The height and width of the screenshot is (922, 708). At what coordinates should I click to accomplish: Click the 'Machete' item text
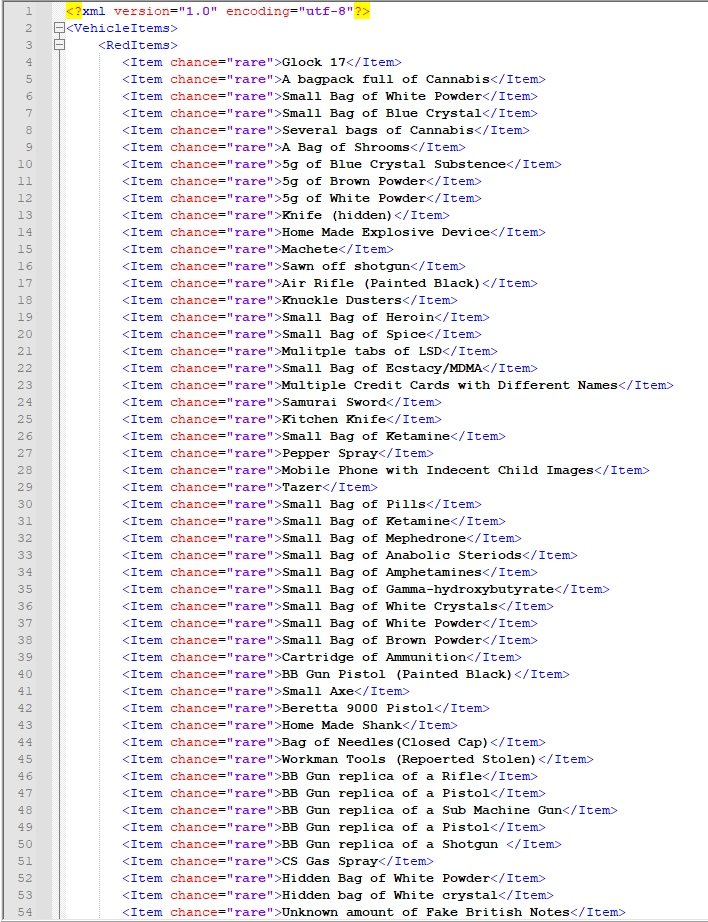310,249
